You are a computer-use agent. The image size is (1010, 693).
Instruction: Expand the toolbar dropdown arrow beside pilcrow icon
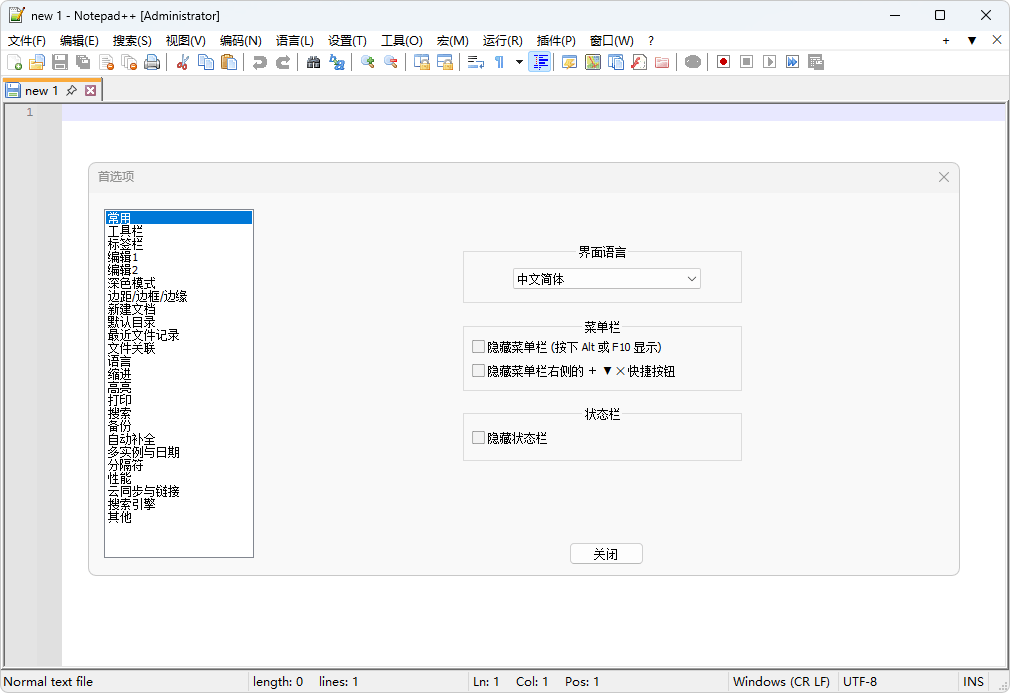coord(519,62)
